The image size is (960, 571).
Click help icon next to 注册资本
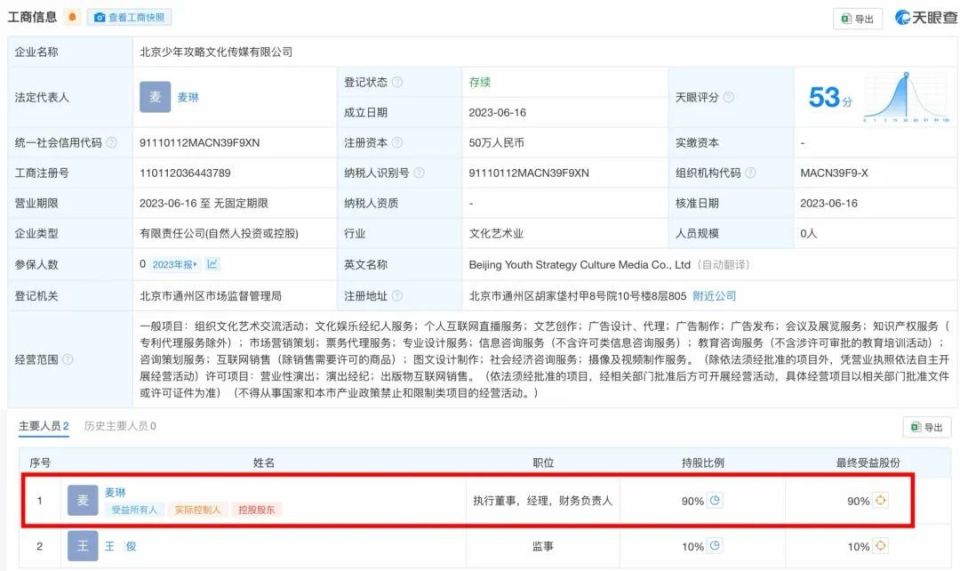397,143
